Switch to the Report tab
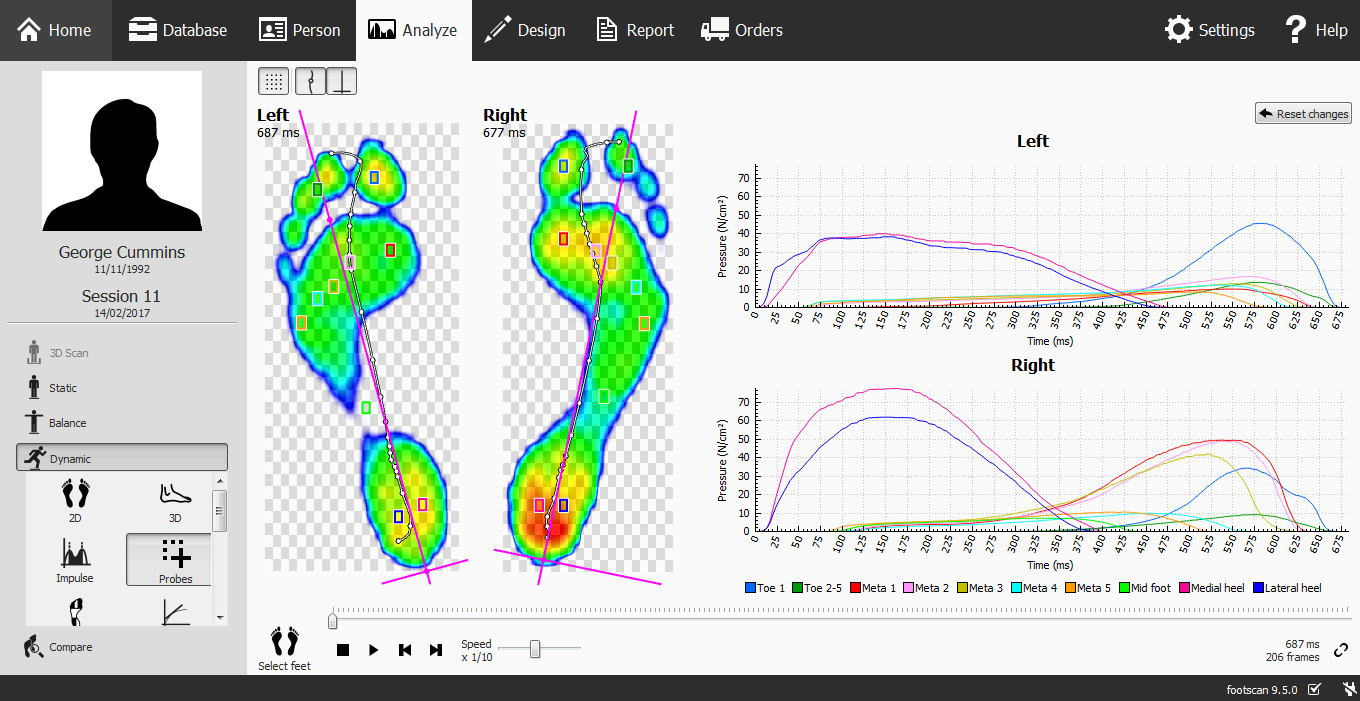 [x=634, y=30]
